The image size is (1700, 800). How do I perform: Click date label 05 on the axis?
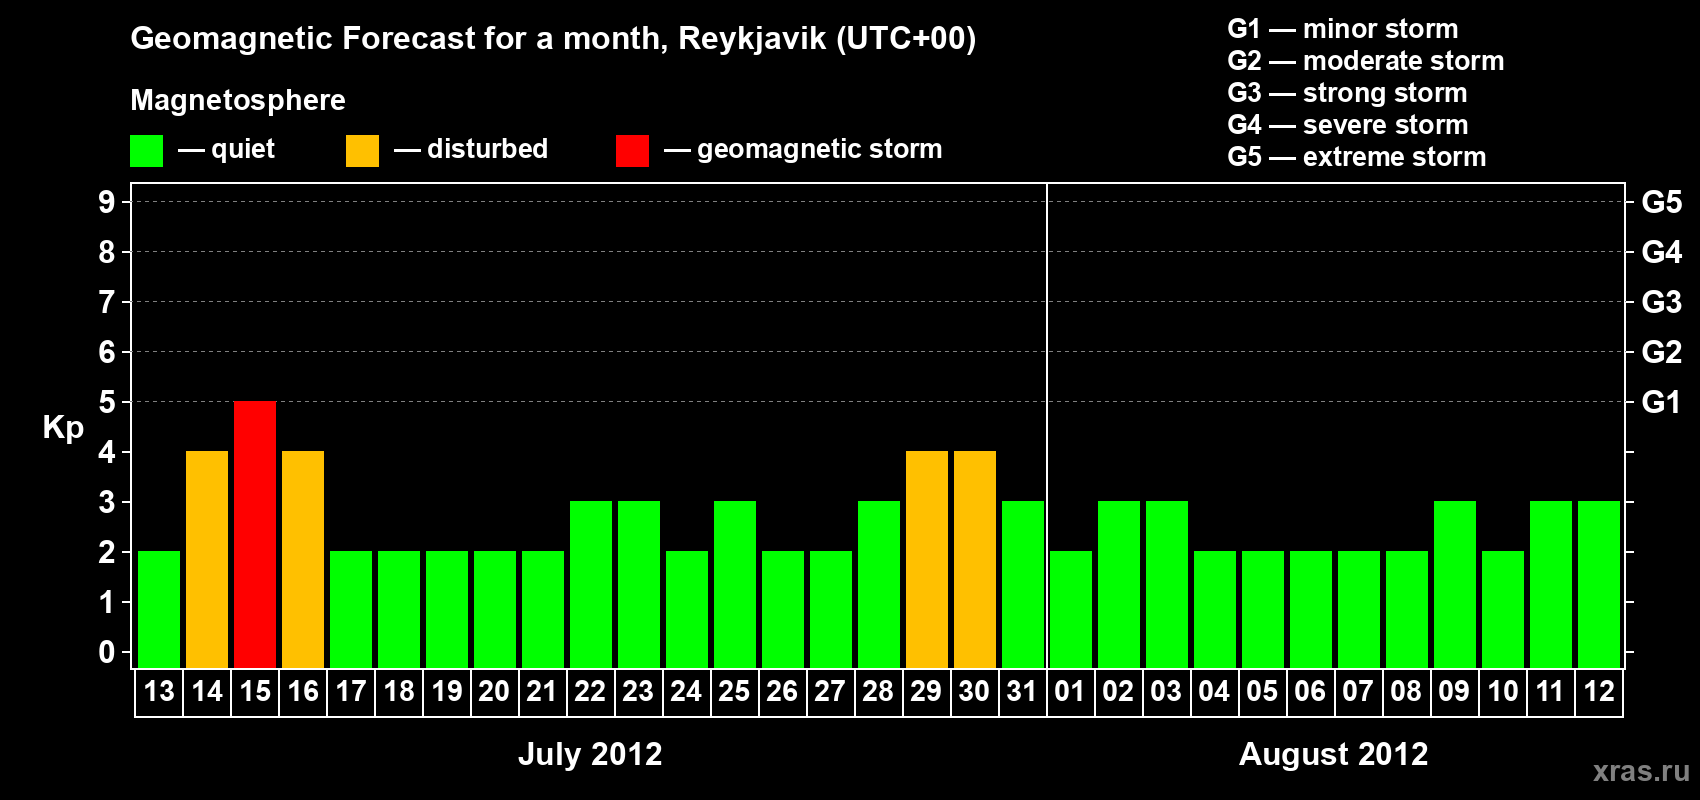[1263, 691]
